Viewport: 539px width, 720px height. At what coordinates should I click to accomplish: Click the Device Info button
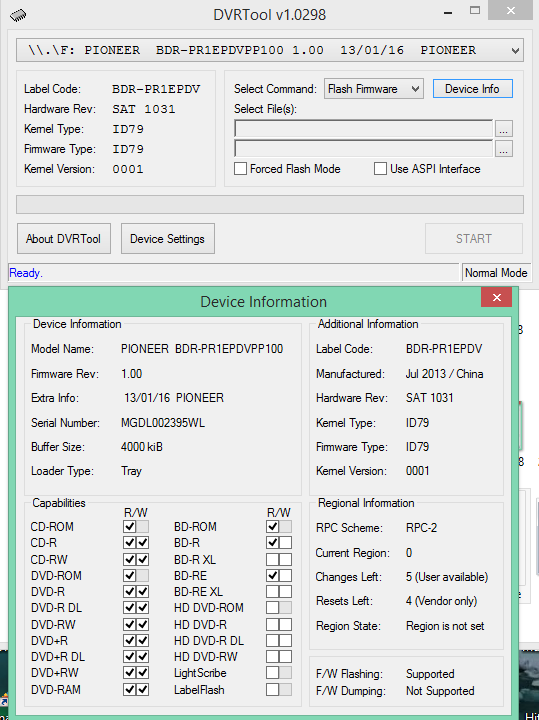click(472, 89)
